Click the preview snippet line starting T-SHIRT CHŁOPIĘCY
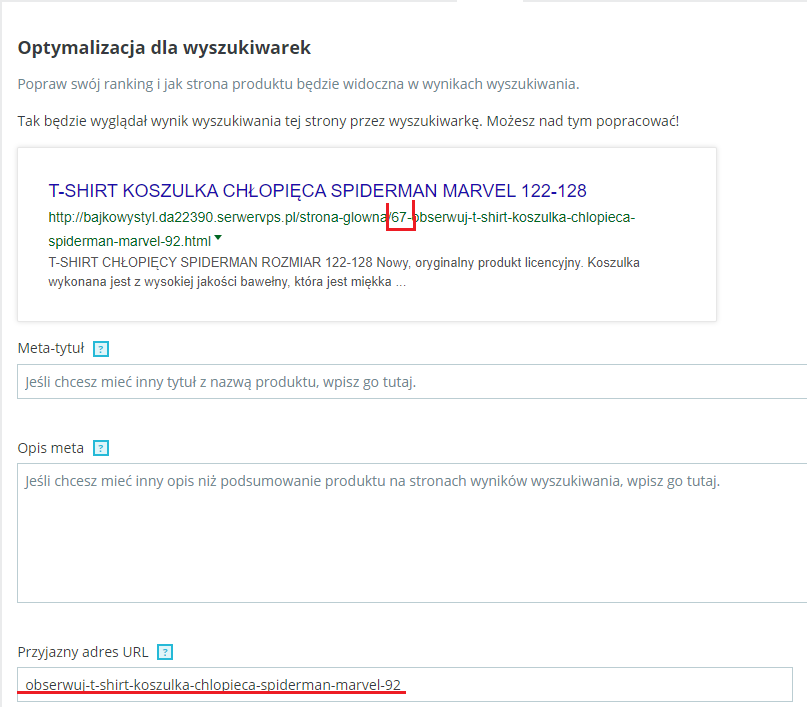Screen dimensions: 807x707 (x=343, y=263)
